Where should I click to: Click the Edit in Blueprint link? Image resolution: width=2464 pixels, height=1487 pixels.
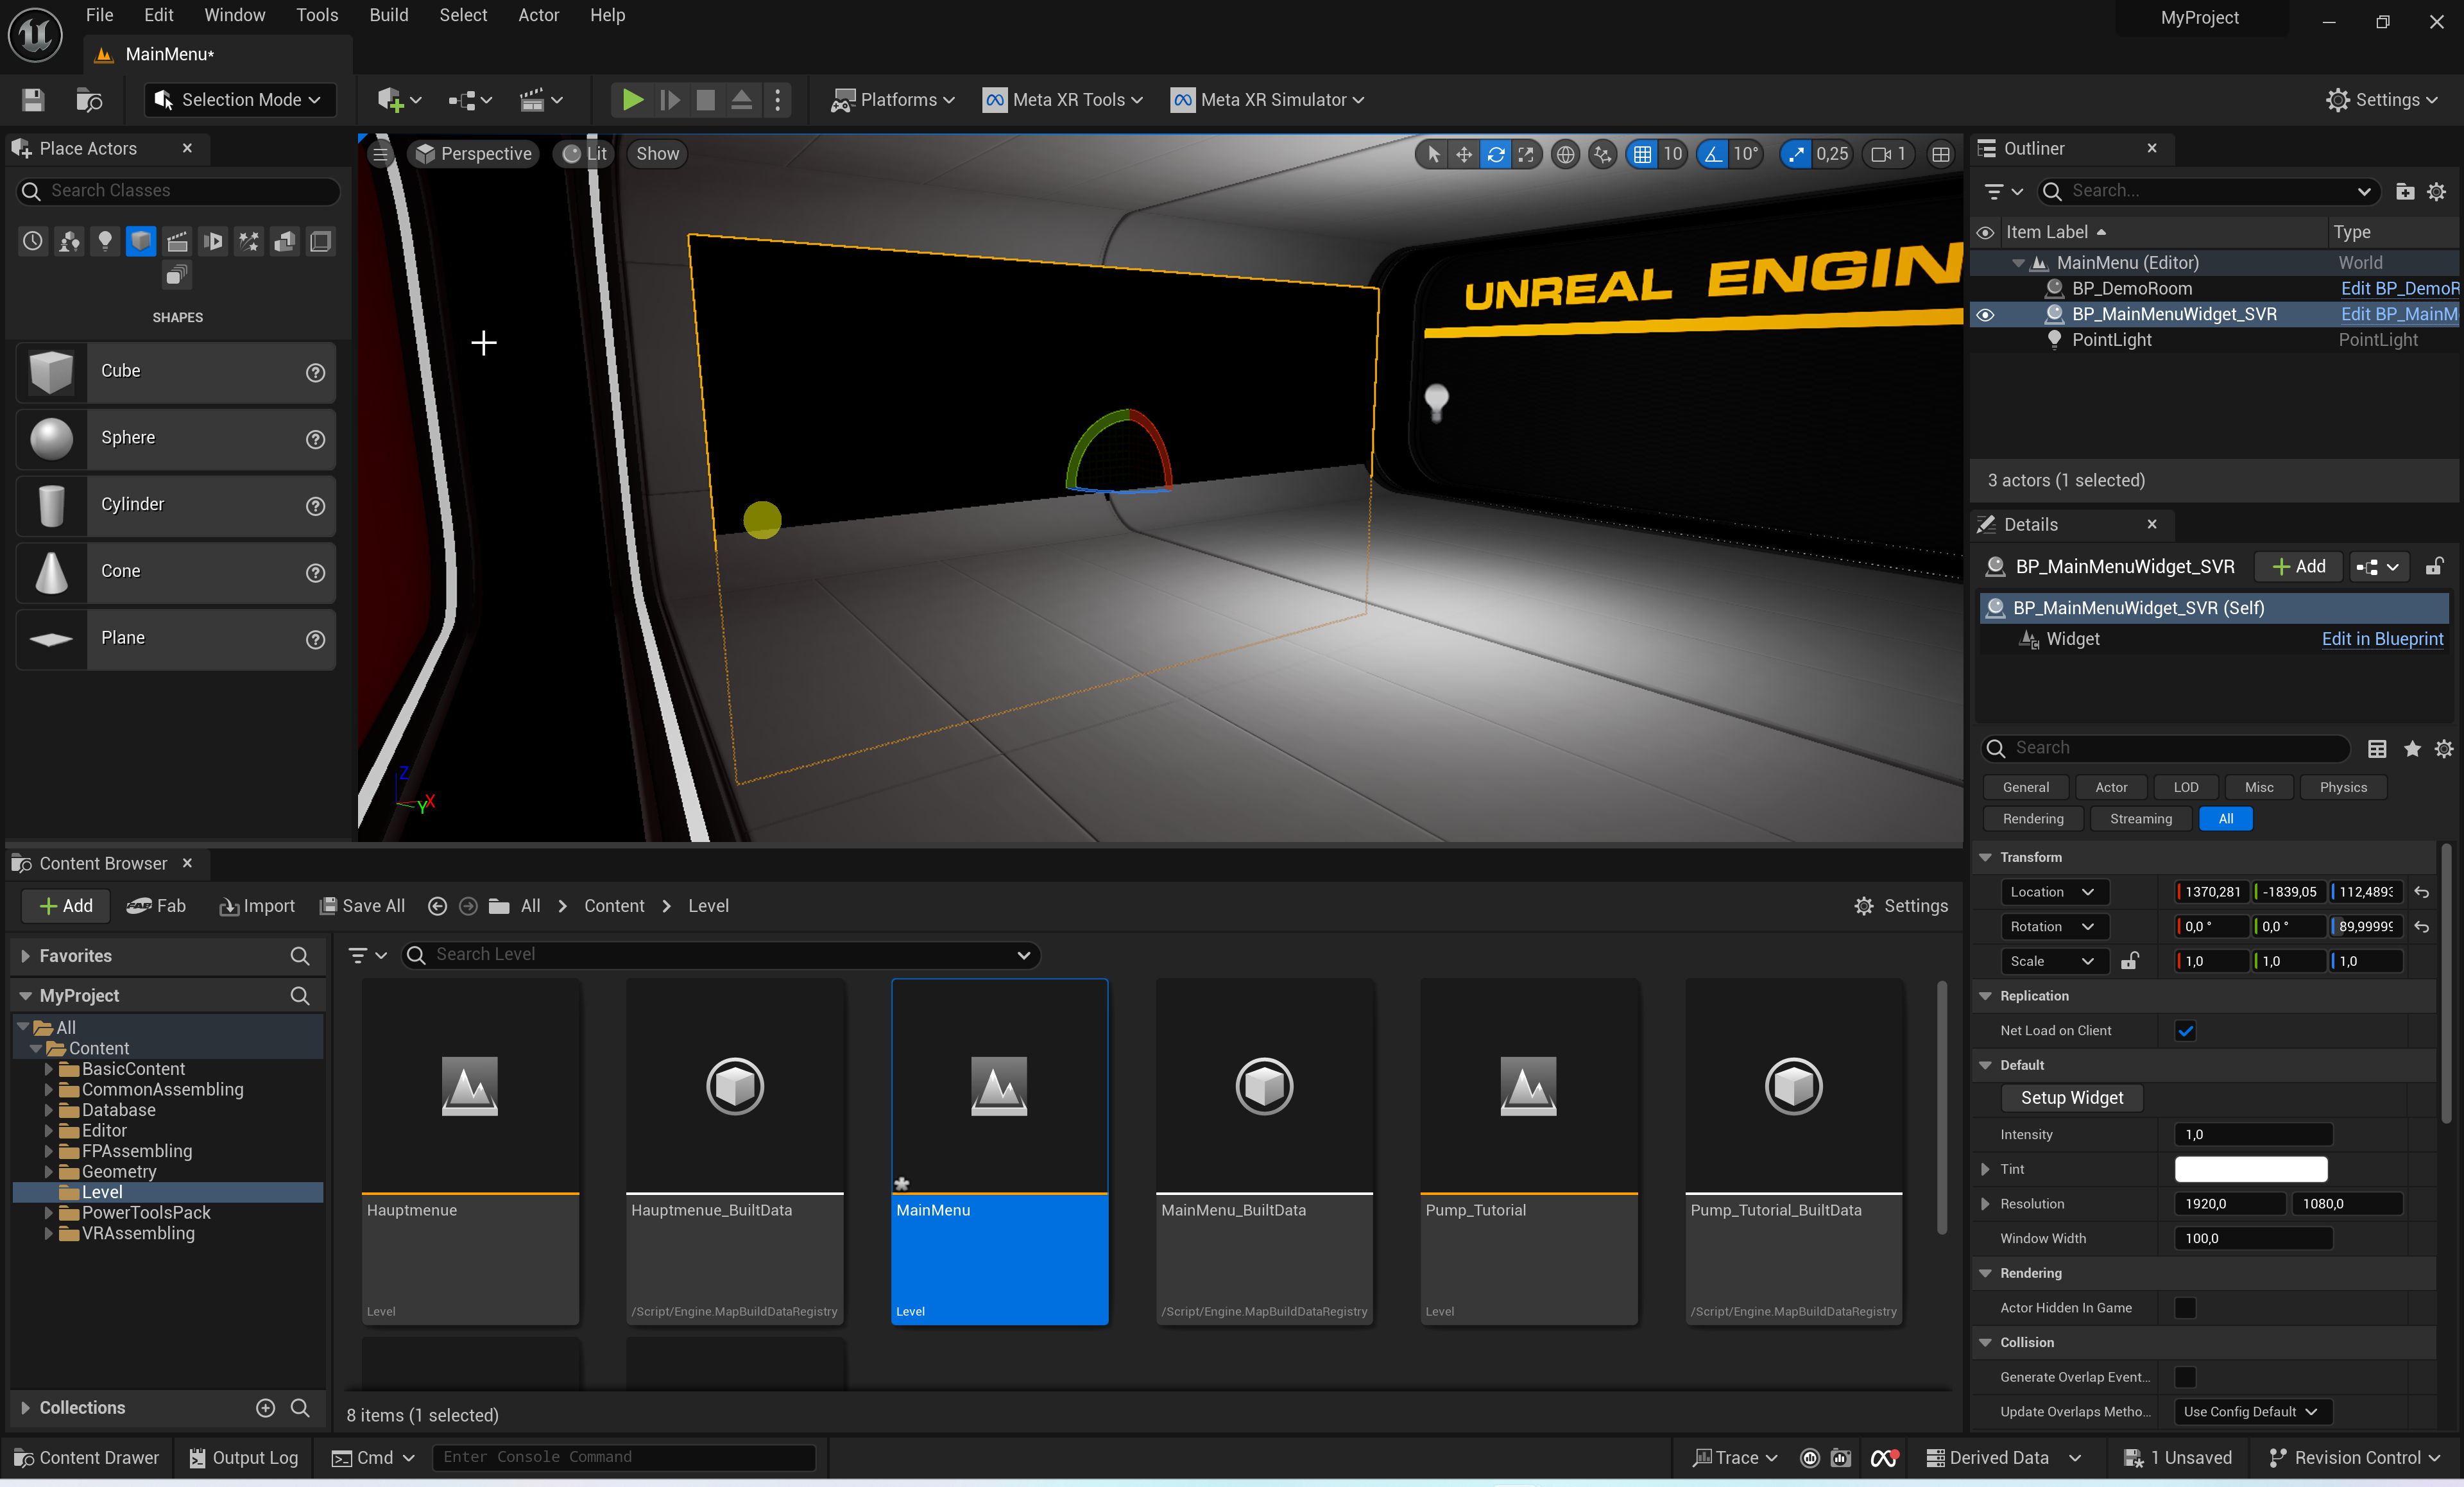(x=2382, y=639)
